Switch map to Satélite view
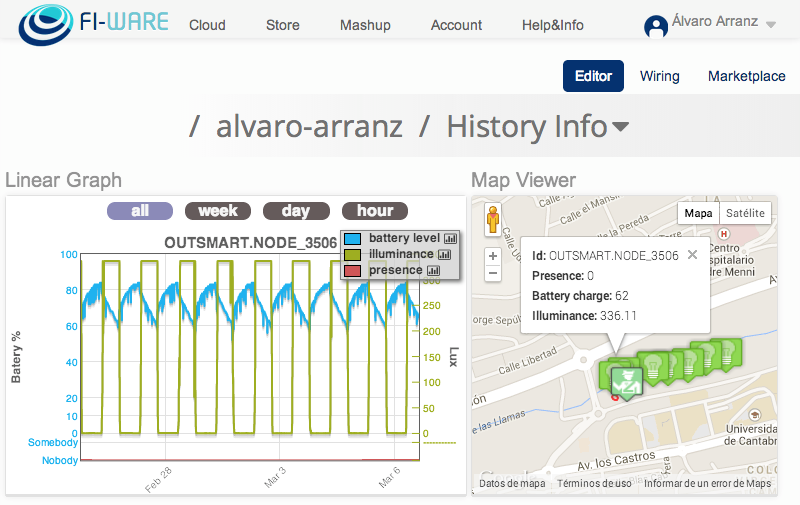Screen dimensions: 800x505 [x=745, y=213]
